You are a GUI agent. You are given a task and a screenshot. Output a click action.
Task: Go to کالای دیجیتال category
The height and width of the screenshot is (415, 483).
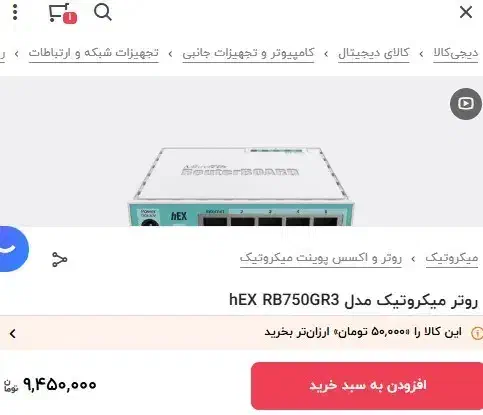pyautogui.click(x=374, y=53)
